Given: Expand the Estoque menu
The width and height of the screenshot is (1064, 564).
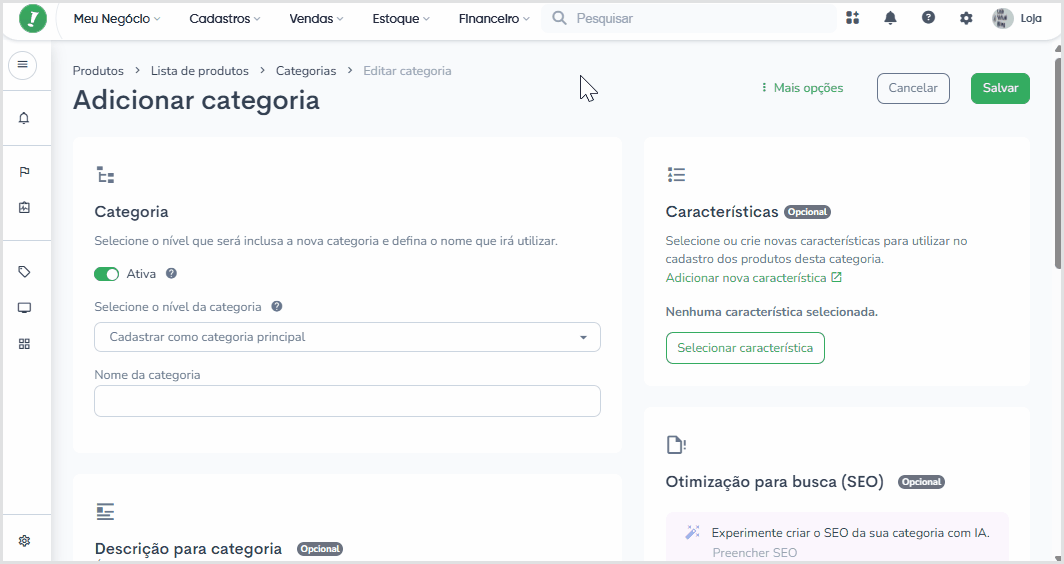Looking at the screenshot, I should point(401,19).
